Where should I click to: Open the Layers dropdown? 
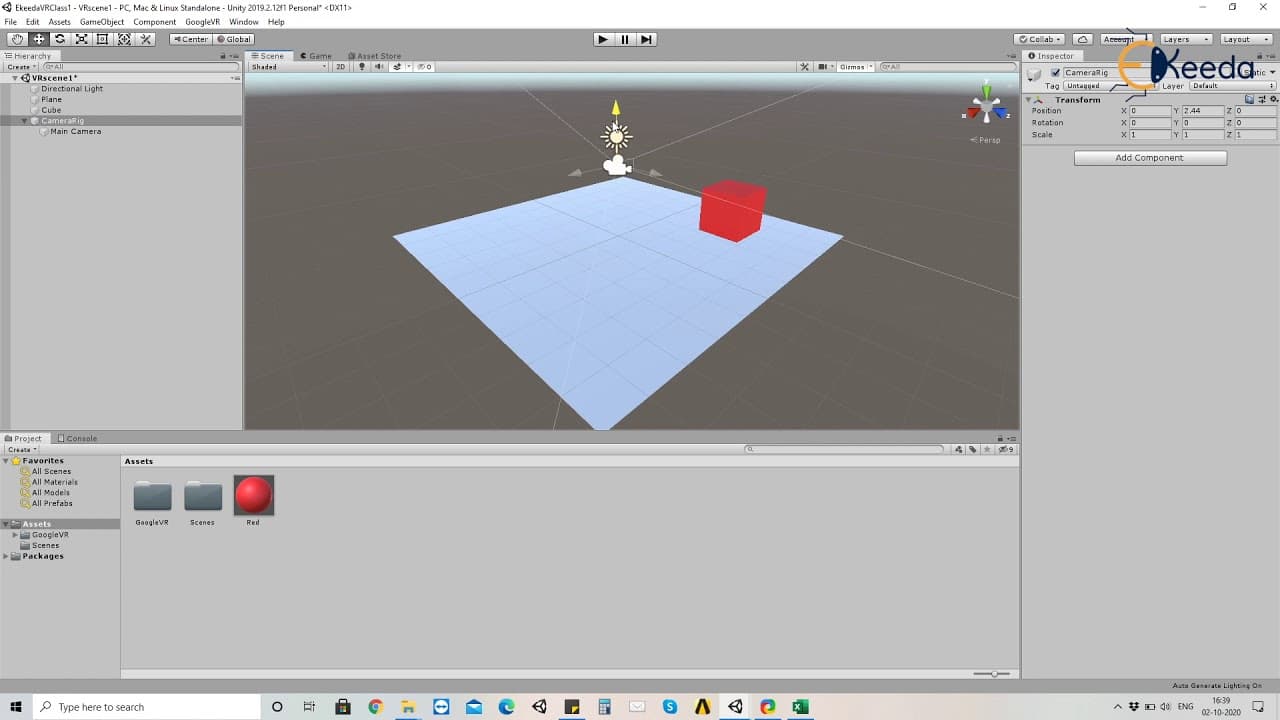tap(1186, 39)
